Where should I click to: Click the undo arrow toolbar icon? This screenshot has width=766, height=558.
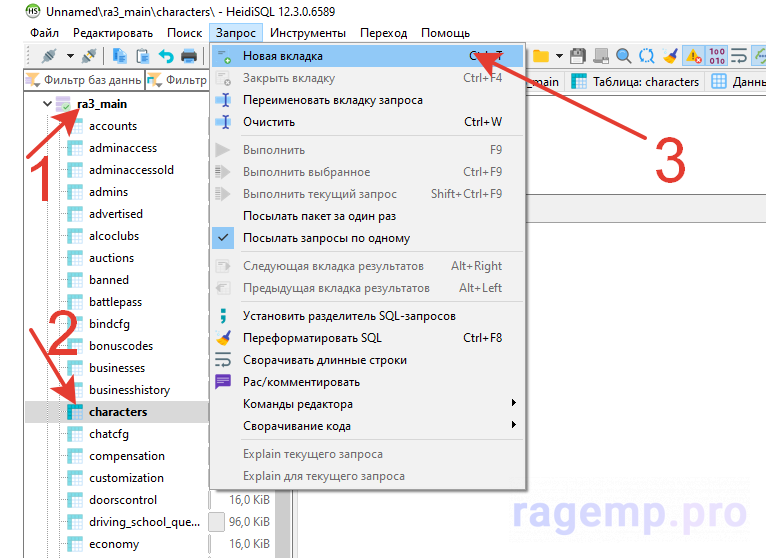(166, 56)
